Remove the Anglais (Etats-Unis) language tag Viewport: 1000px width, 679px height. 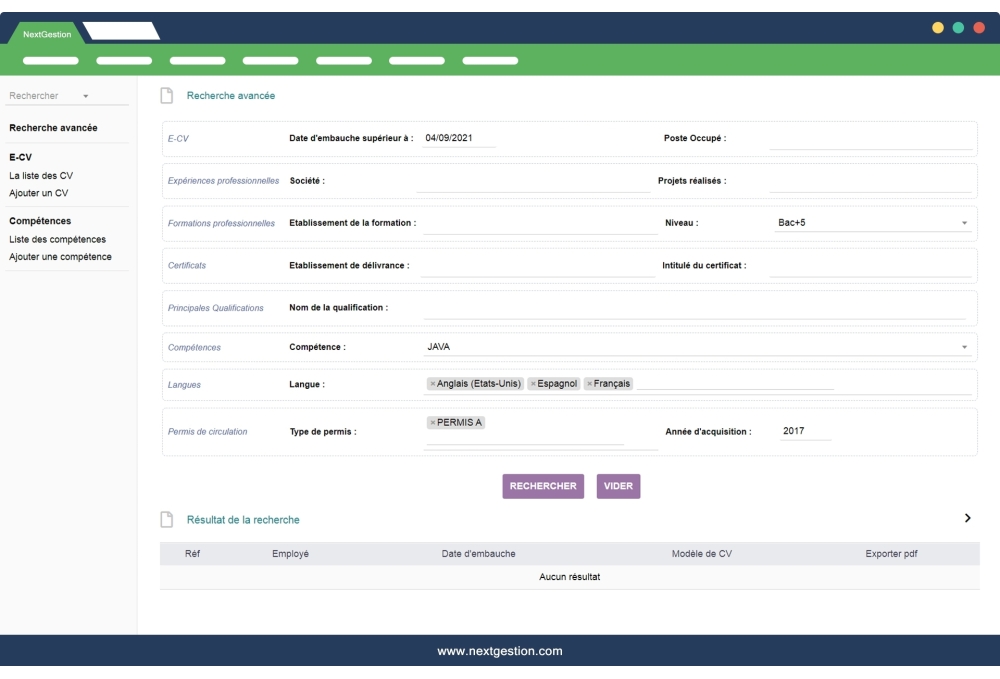433,383
